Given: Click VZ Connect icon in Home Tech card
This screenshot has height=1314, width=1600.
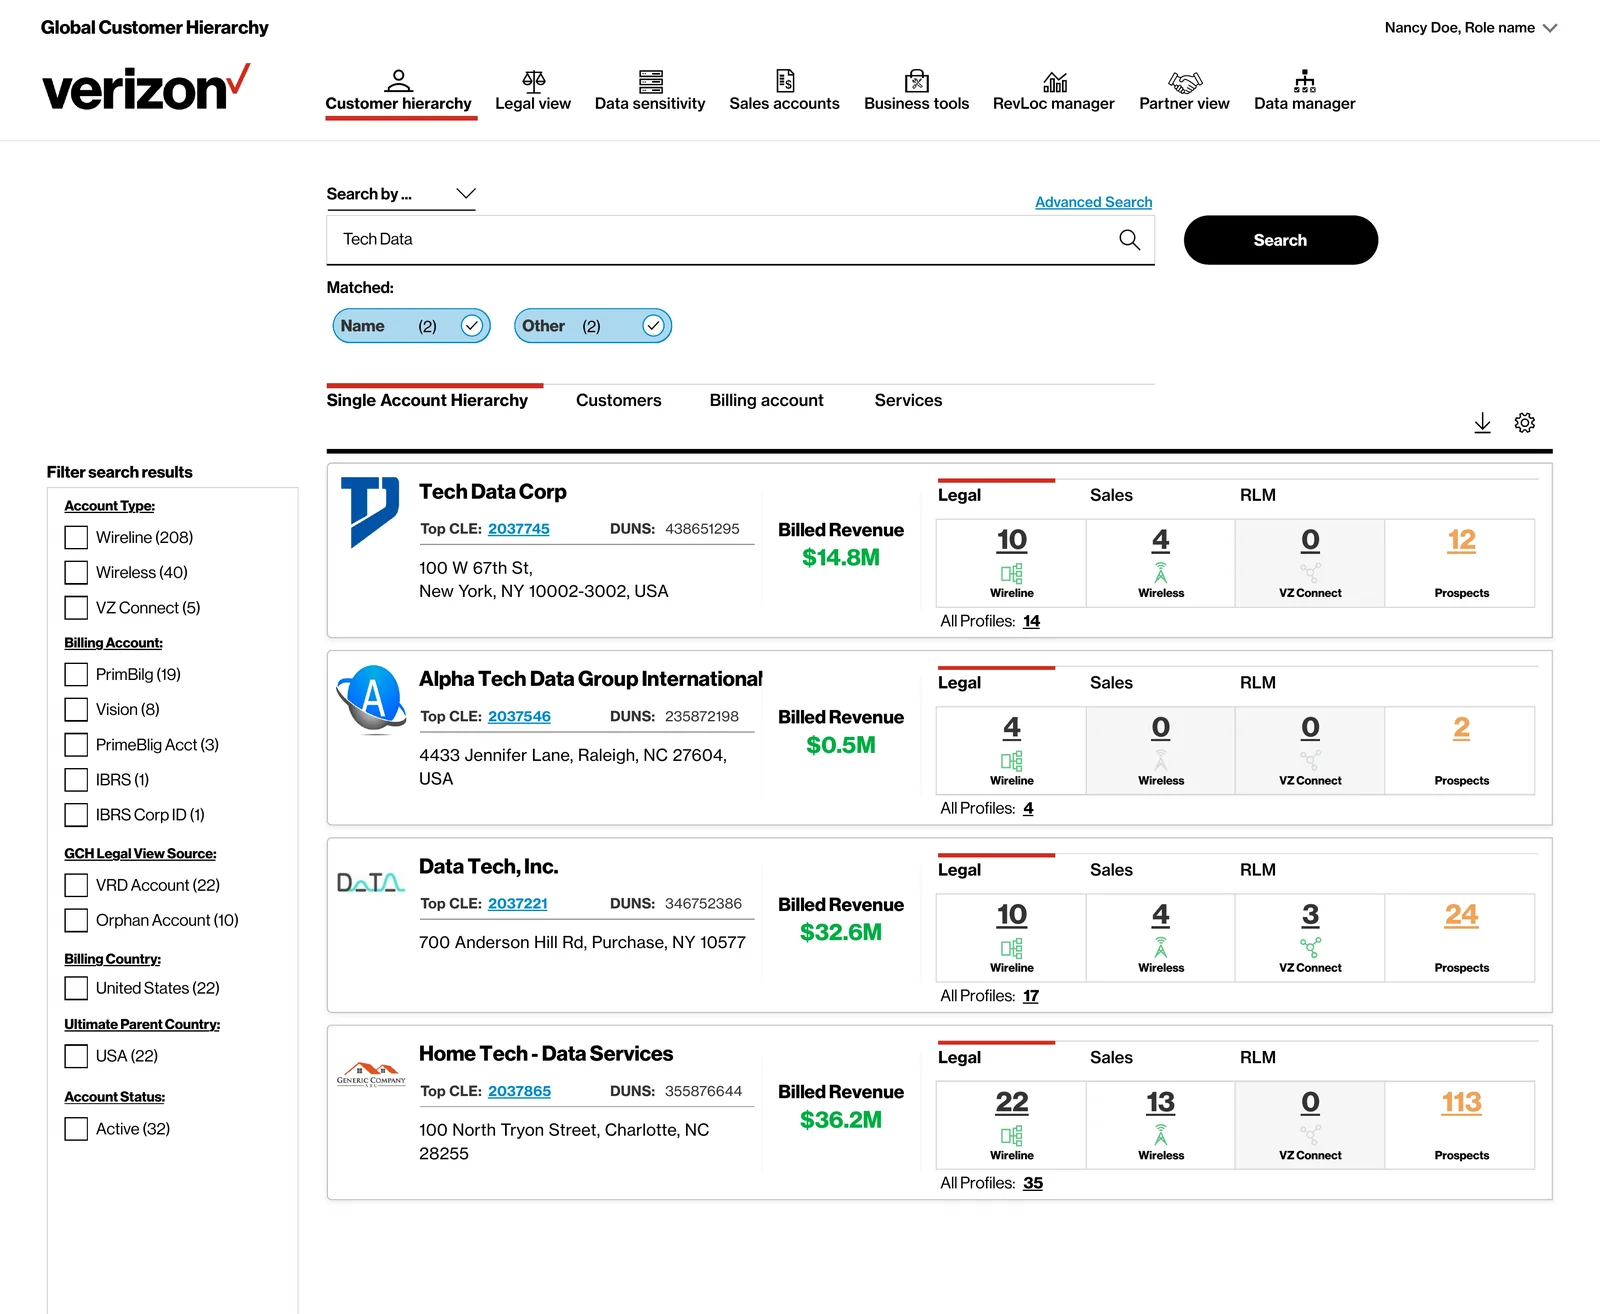Looking at the screenshot, I should (x=1311, y=1136).
